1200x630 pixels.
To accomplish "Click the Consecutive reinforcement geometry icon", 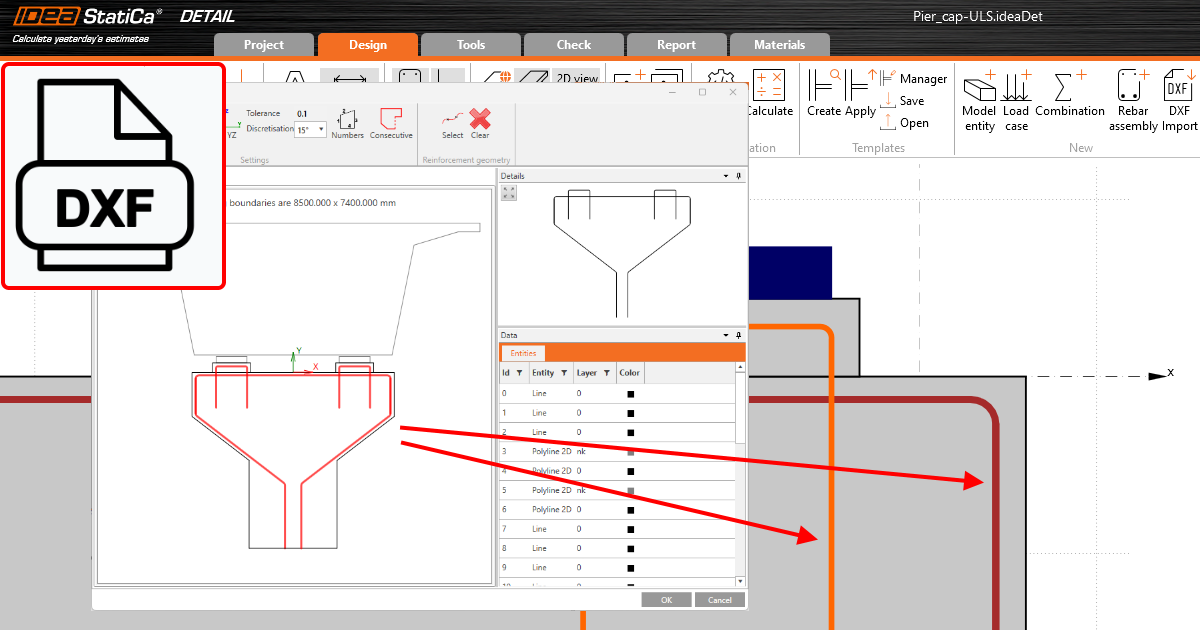I will (x=391, y=118).
